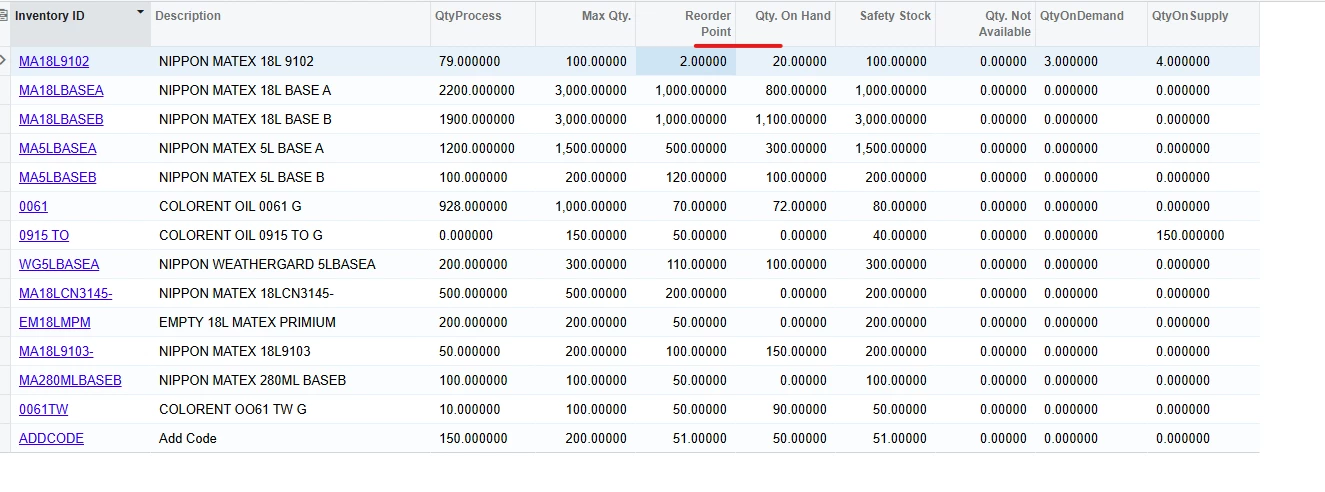Image resolution: width=1325 pixels, height=492 pixels.
Task: Click Qty. On Hand value 72.00000
Action: coord(800,206)
